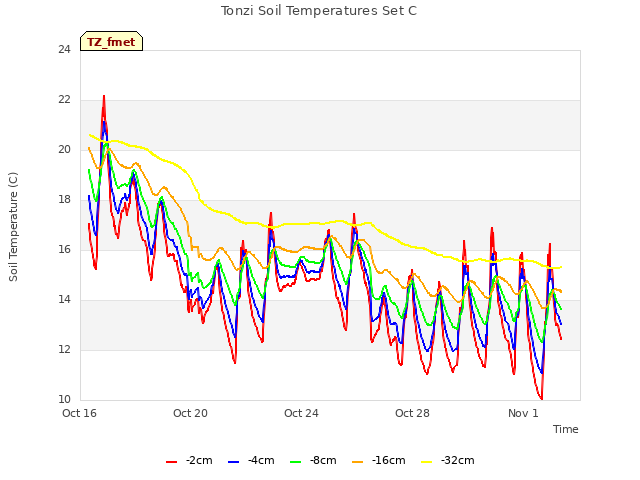Click the TZ_fmet label box
640x480 pixels.
pos(111,41)
